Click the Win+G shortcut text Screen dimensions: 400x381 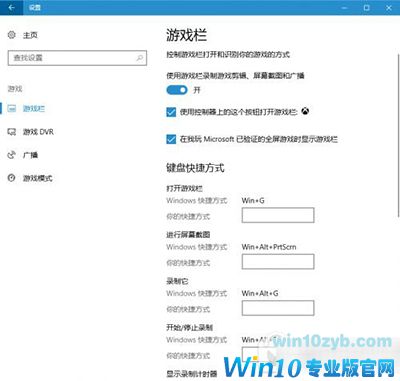click(x=253, y=201)
